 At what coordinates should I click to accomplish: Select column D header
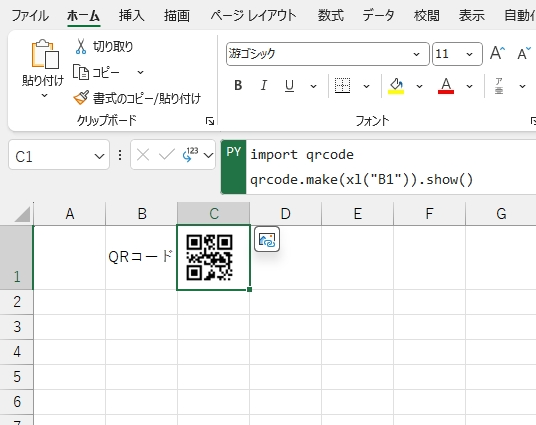(285, 214)
